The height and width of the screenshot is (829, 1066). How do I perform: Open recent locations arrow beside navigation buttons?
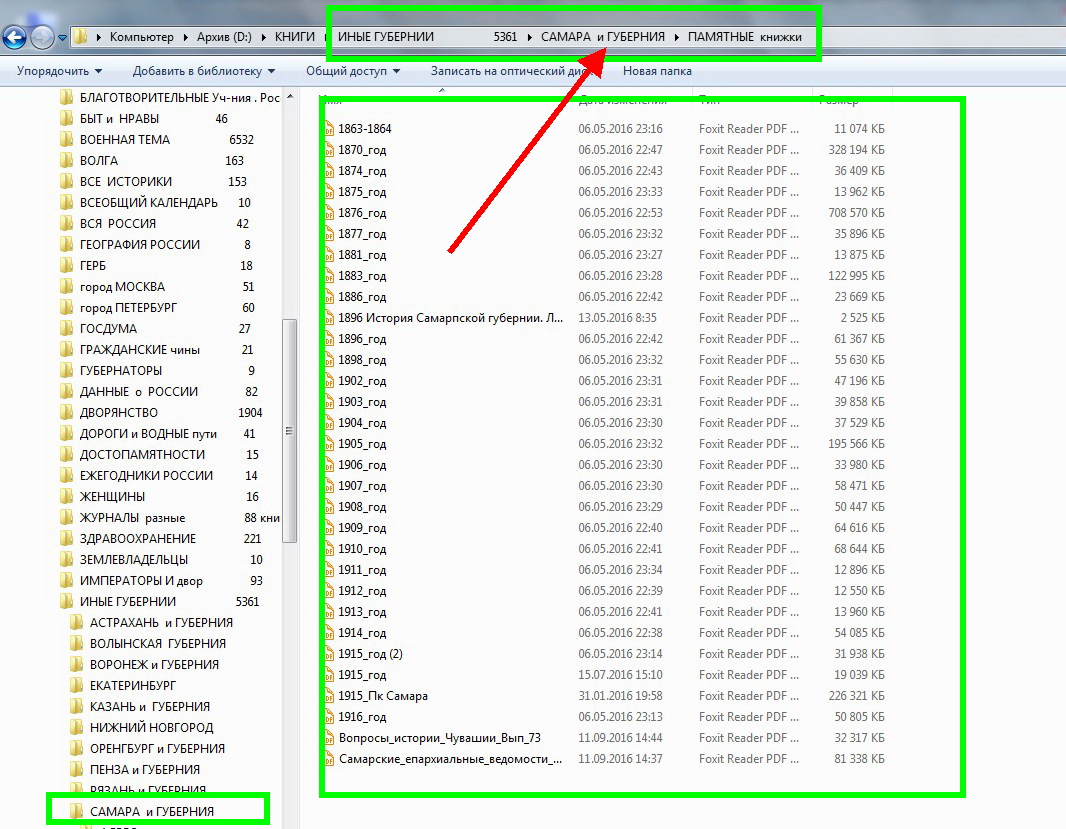pyautogui.click(x=62, y=38)
